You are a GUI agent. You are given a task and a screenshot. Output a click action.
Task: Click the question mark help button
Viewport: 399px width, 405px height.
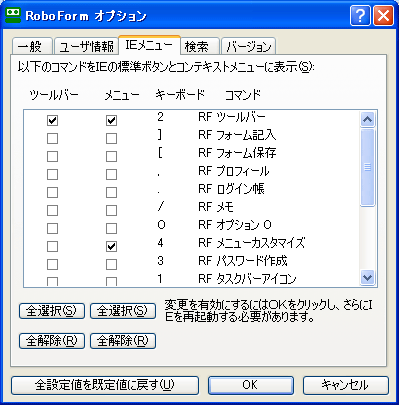[x=360, y=15]
